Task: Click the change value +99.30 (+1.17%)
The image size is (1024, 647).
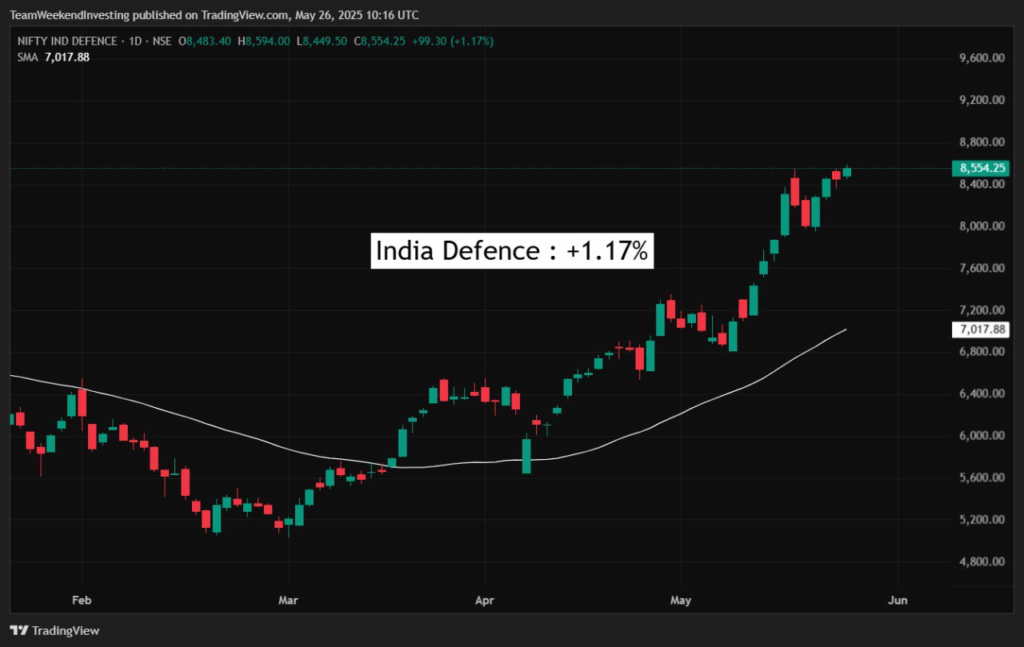Action: [x=453, y=41]
